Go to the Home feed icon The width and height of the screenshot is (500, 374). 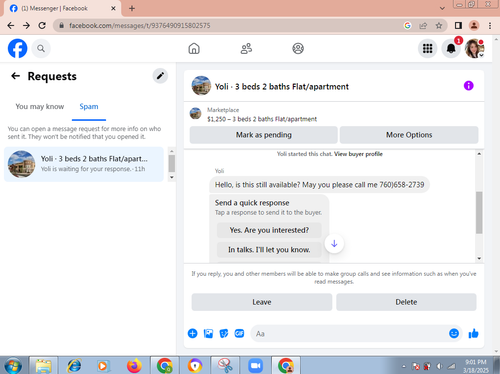point(194,49)
